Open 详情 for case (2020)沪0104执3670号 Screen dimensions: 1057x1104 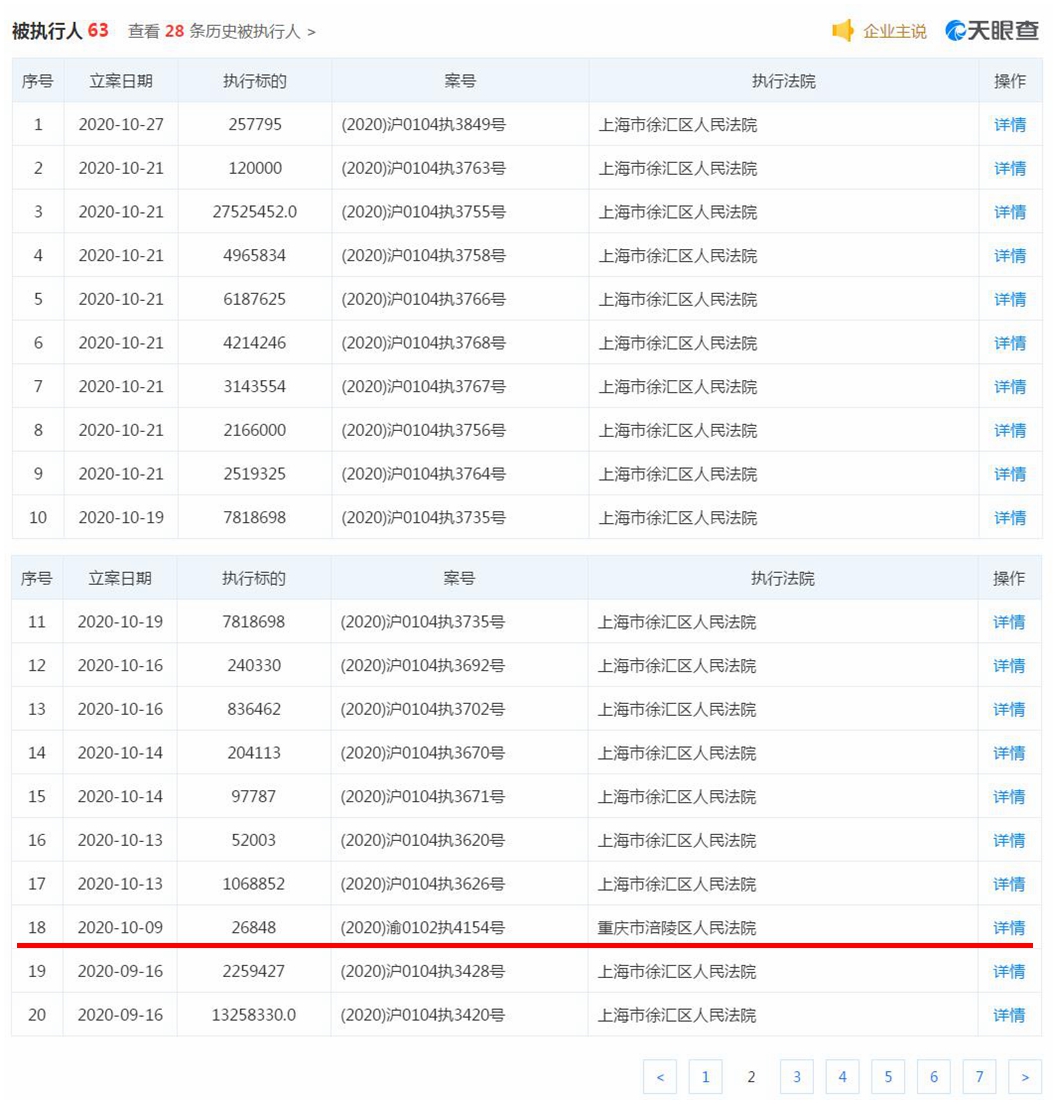(x=1010, y=753)
